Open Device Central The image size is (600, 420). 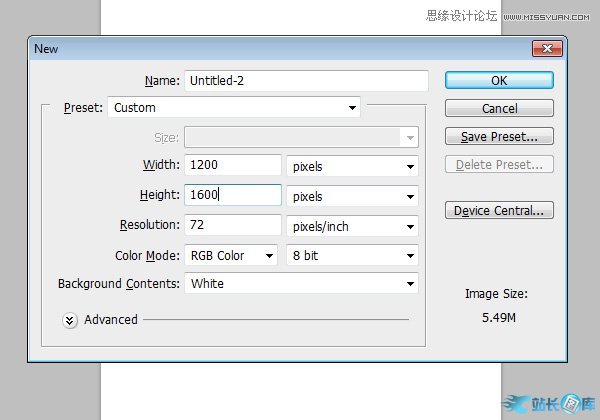pos(499,211)
